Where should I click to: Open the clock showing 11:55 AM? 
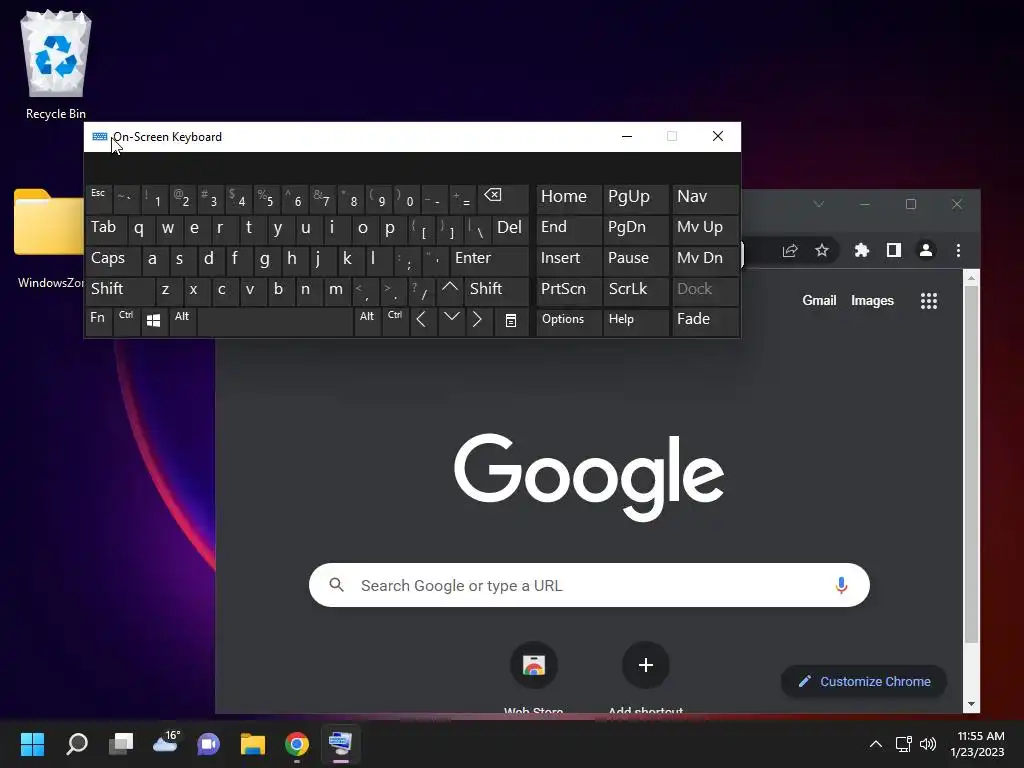(x=978, y=744)
